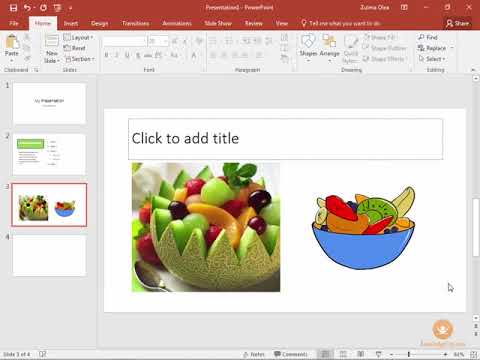Click the Copy icon
This screenshot has width=480, height=360.
pos(27,48)
